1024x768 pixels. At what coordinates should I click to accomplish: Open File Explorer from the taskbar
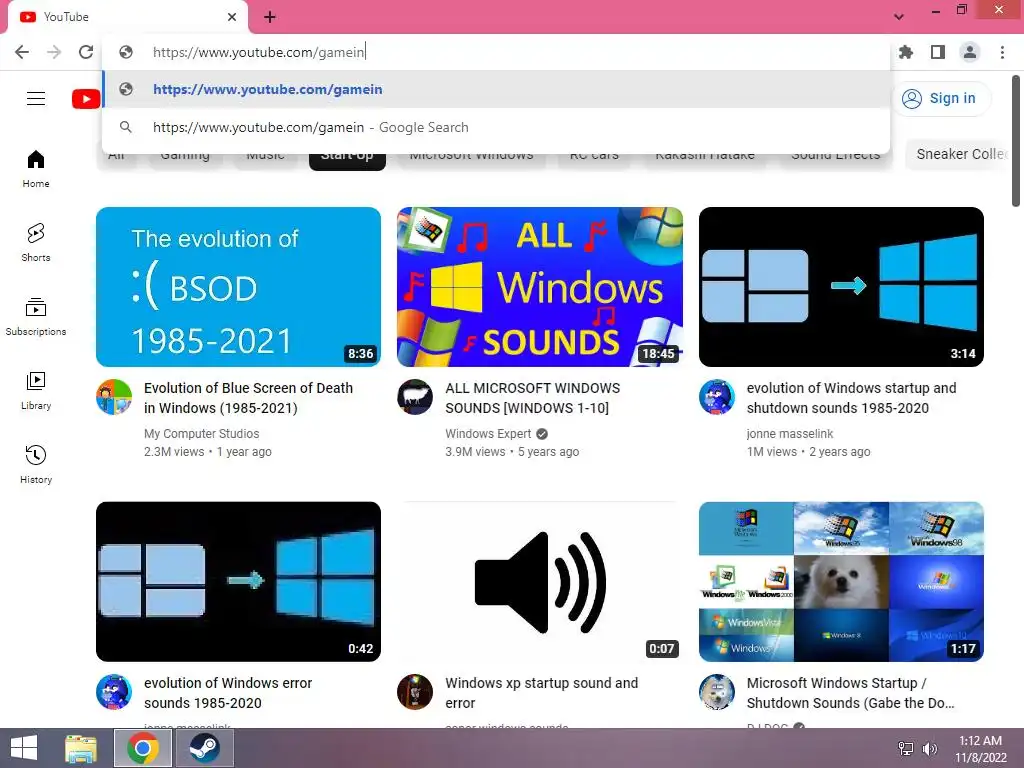click(81, 748)
